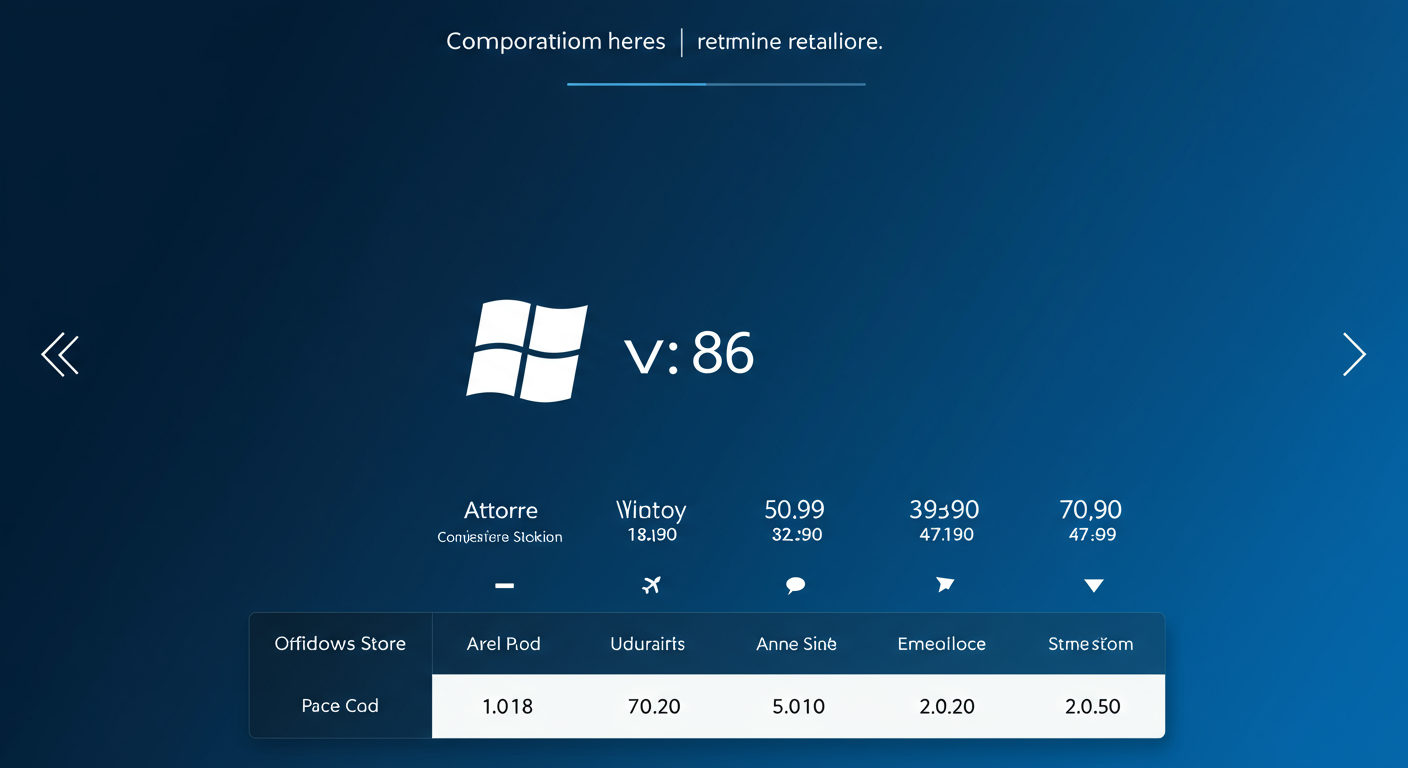Click the down triangle under 70,90

coord(1094,585)
